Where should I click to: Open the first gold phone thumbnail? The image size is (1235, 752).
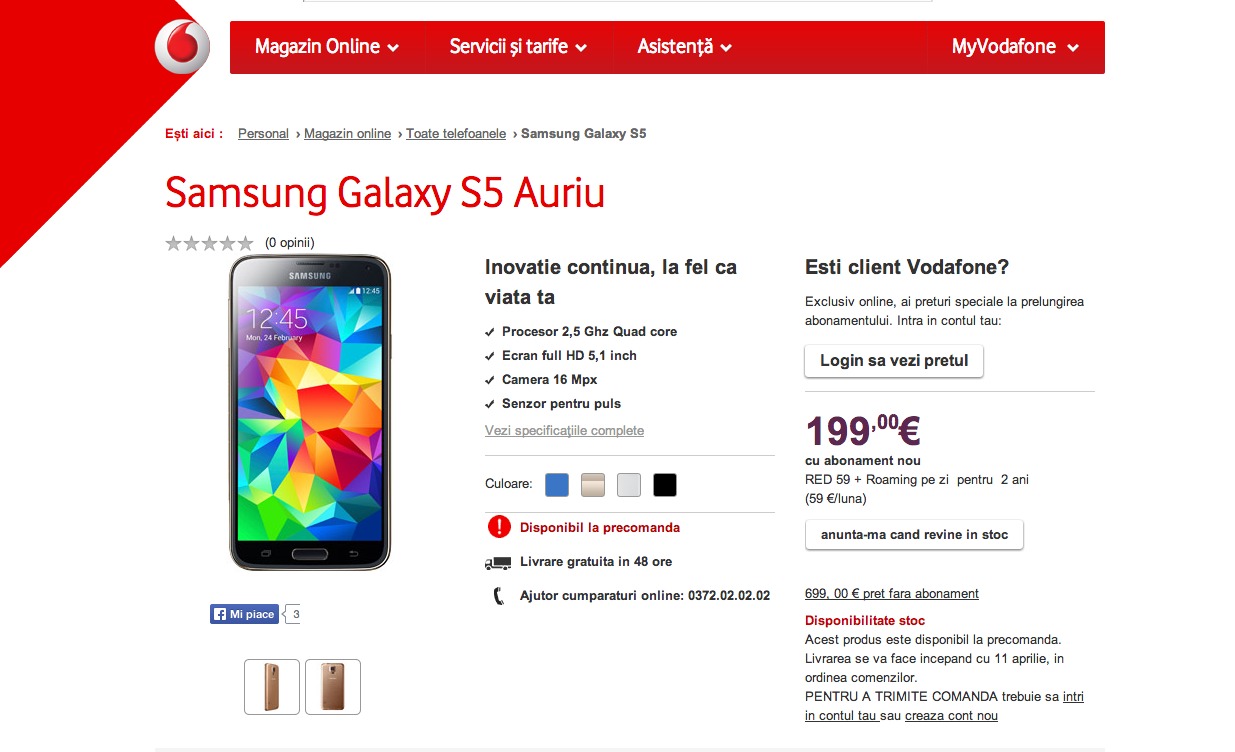(x=272, y=687)
